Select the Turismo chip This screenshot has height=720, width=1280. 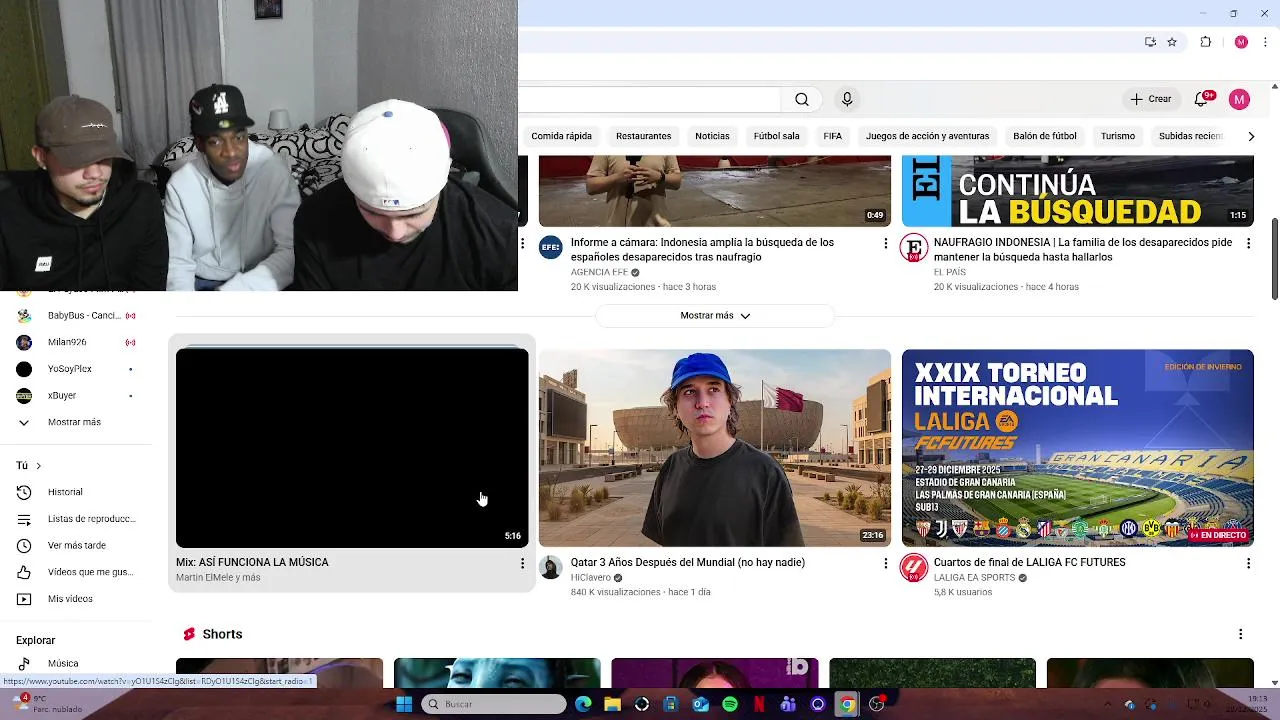pyautogui.click(x=1118, y=136)
